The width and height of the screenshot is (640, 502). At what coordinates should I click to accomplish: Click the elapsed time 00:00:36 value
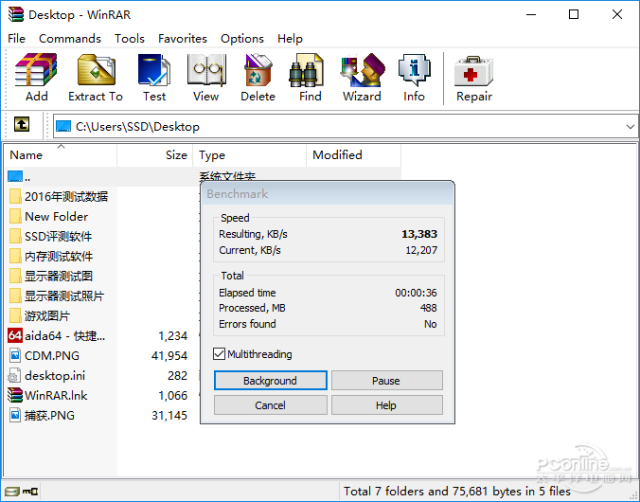pos(416,293)
